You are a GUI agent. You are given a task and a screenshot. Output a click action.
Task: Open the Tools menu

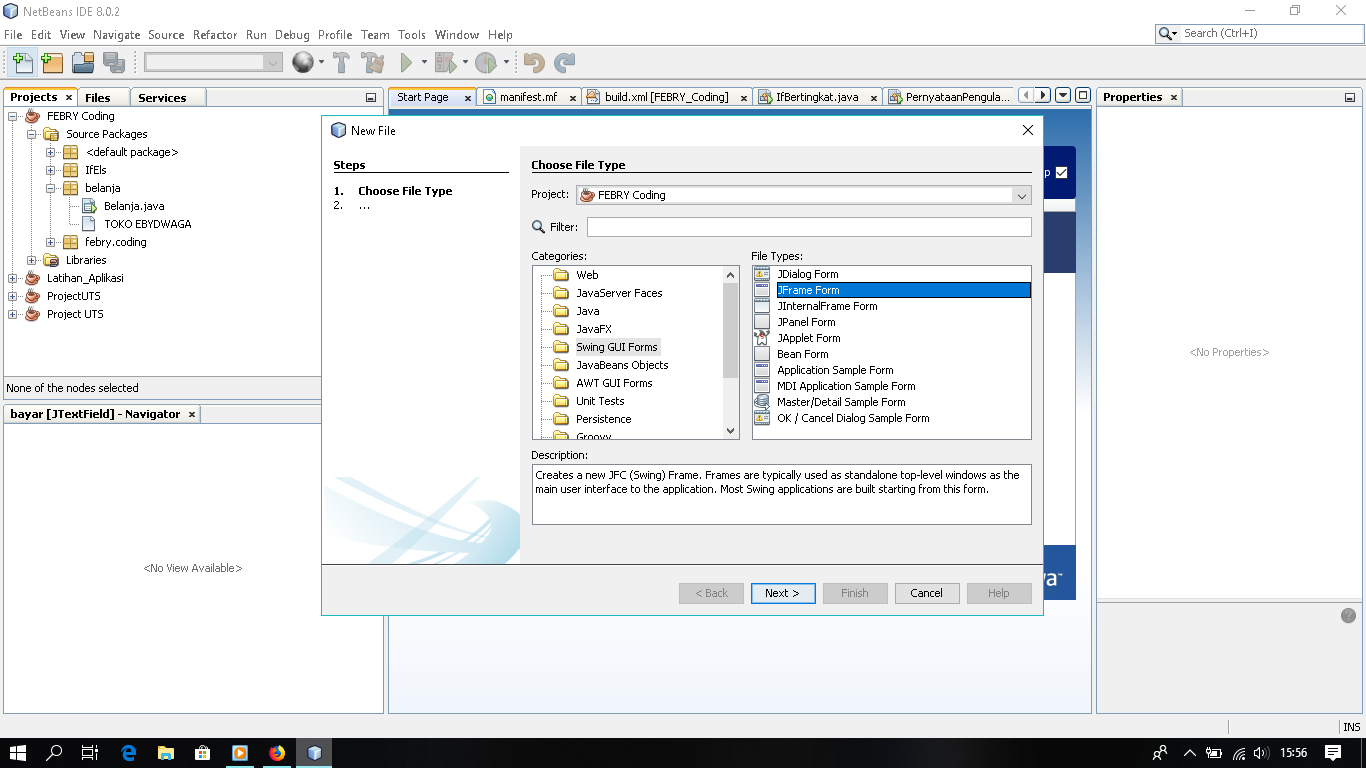[x=411, y=34]
